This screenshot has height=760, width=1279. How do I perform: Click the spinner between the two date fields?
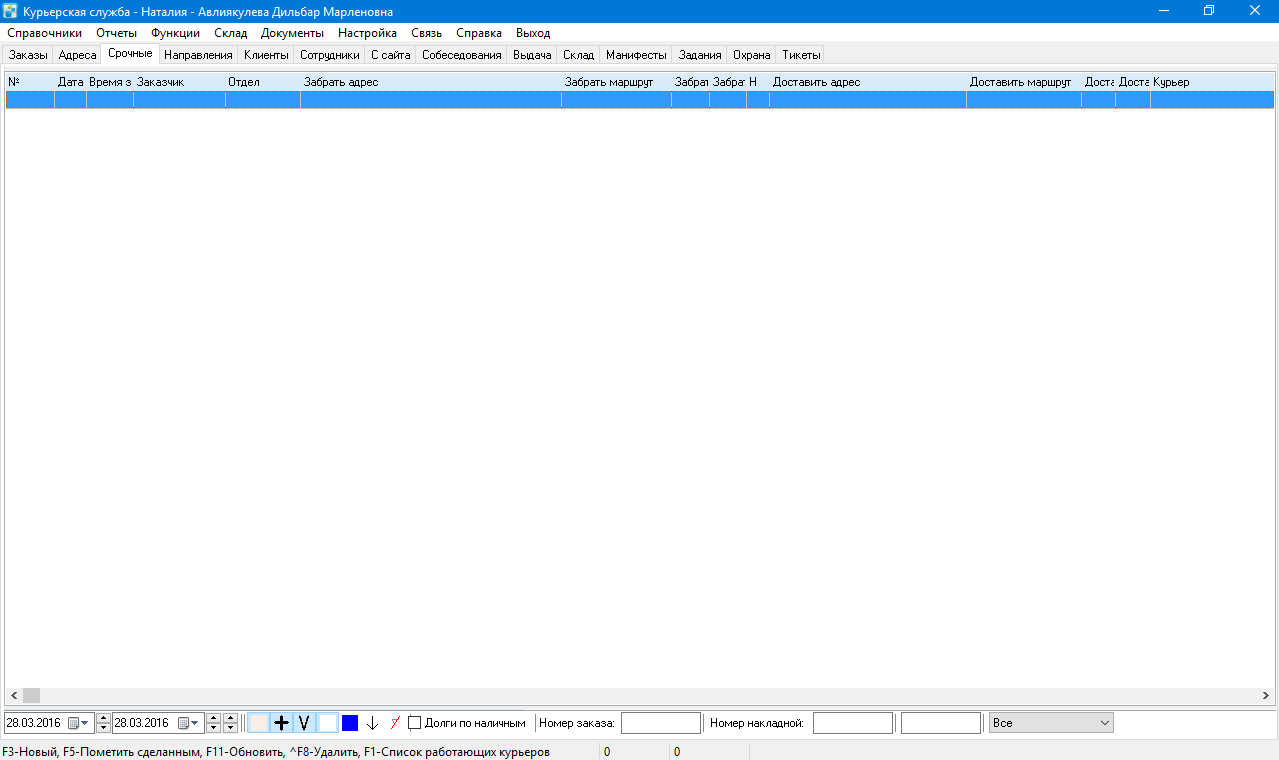pyautogui.click(x=103, y=723)
